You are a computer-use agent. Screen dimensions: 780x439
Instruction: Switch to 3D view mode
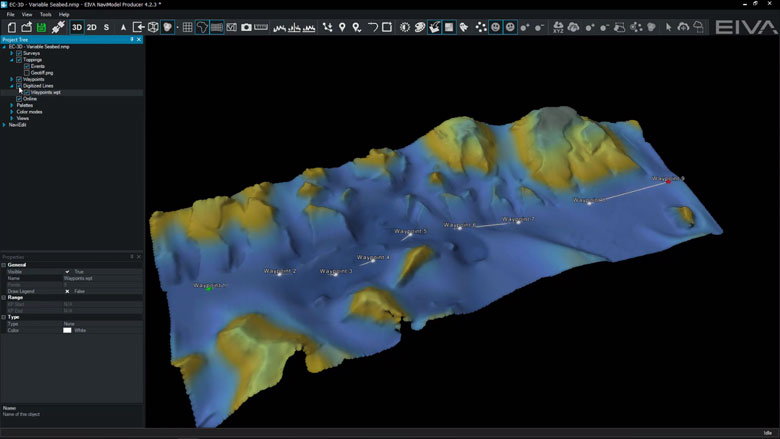coord(77,27)
